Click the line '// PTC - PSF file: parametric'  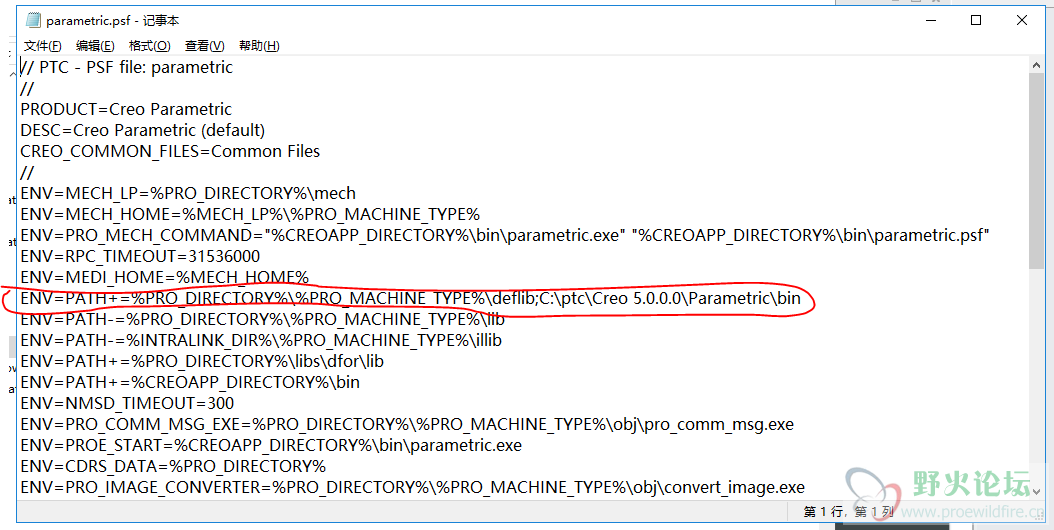pyautogui.click(x=126, y=67)
